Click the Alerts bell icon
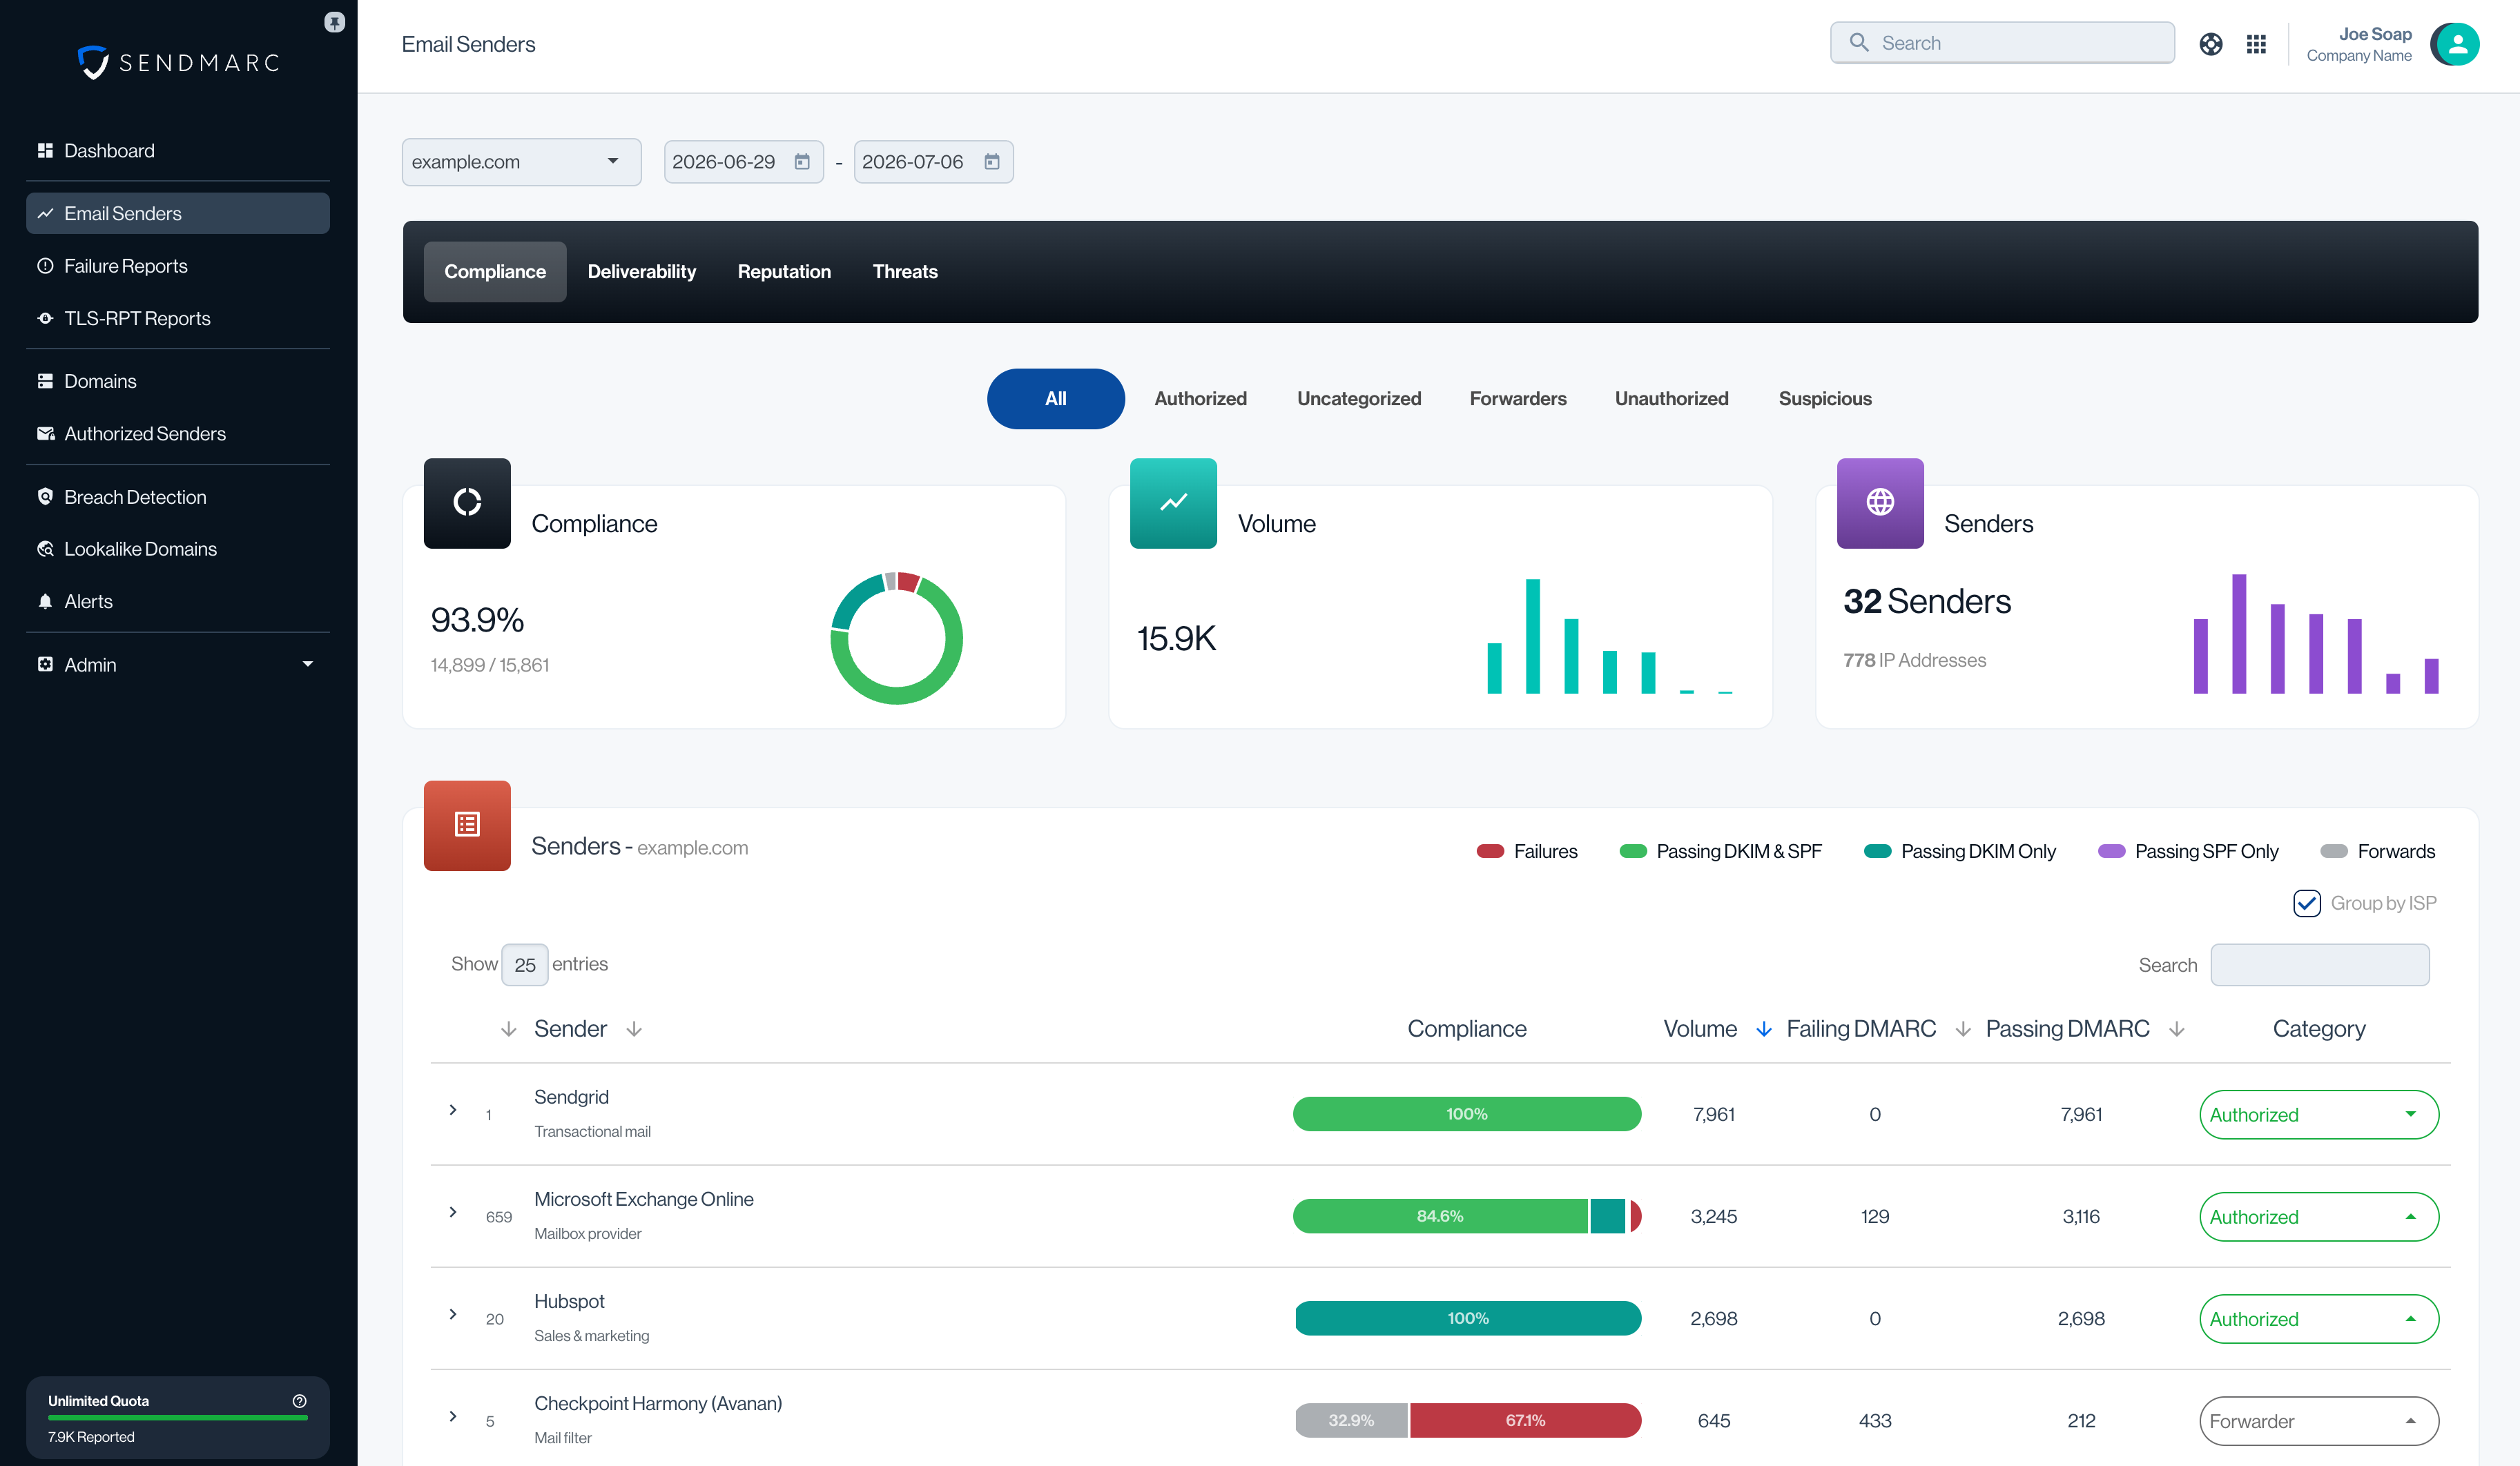The image size is (2520, 1466). 45,601
